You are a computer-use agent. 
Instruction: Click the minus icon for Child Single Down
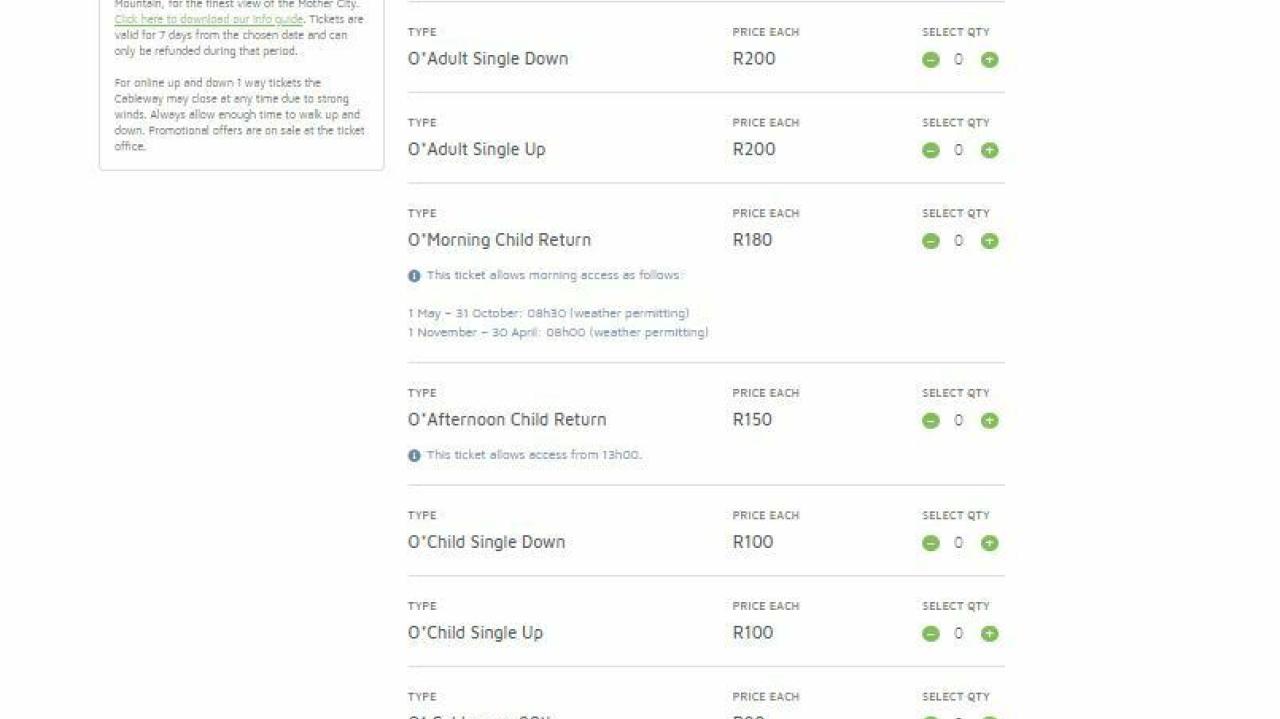[x=930, y=543]
